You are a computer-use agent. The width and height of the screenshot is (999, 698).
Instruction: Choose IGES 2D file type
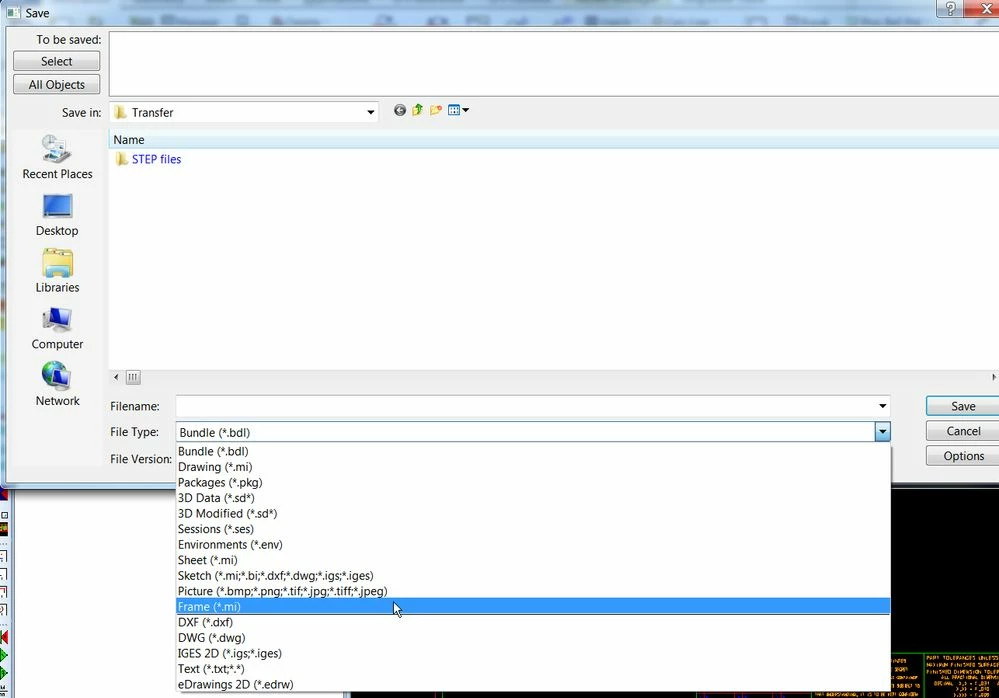[533, 653]
